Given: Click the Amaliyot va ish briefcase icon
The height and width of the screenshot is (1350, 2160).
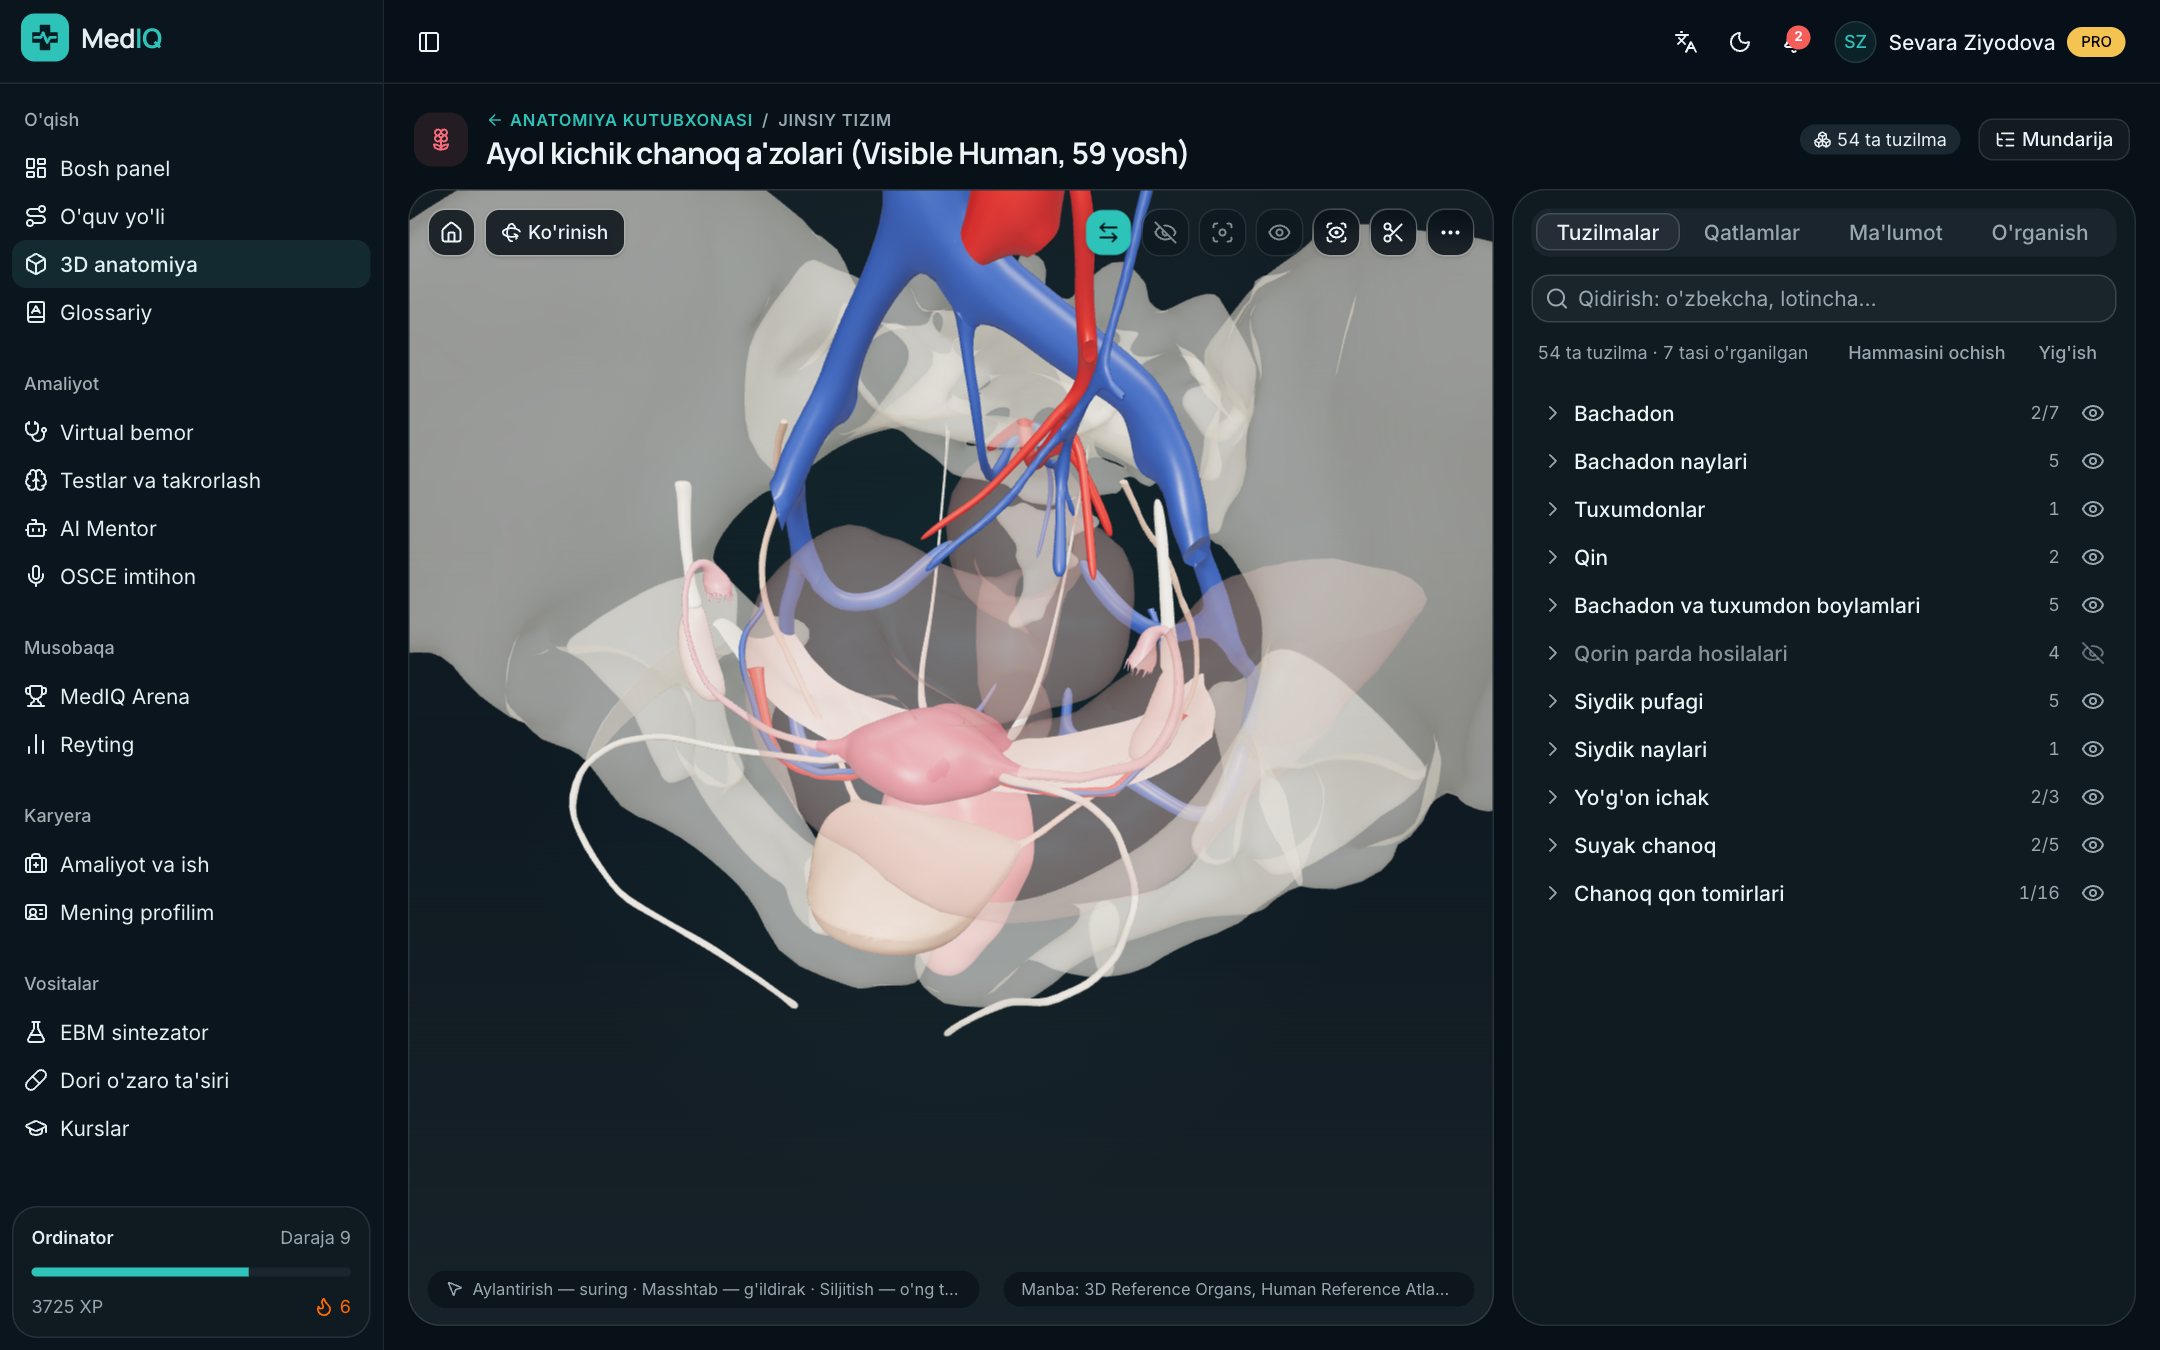Looking at the screenshot, I should pos(36,864).
